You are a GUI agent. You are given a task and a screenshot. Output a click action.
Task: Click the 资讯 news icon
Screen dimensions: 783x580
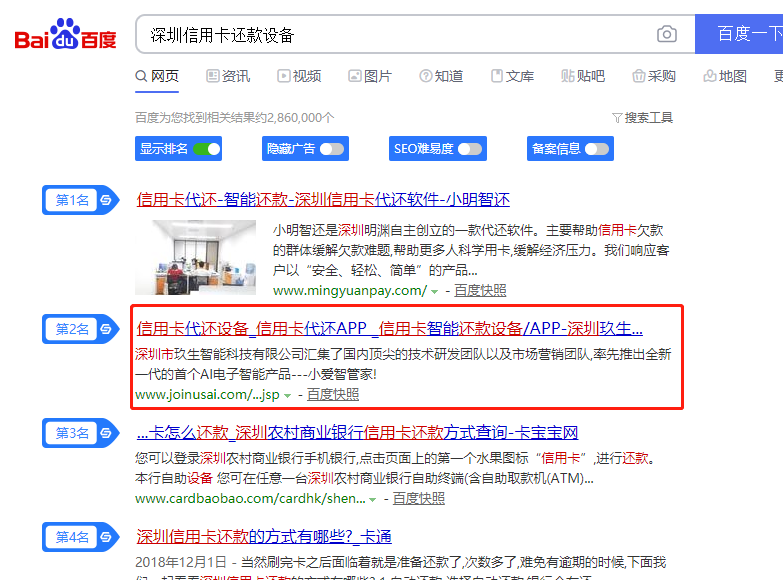[213, 76]
